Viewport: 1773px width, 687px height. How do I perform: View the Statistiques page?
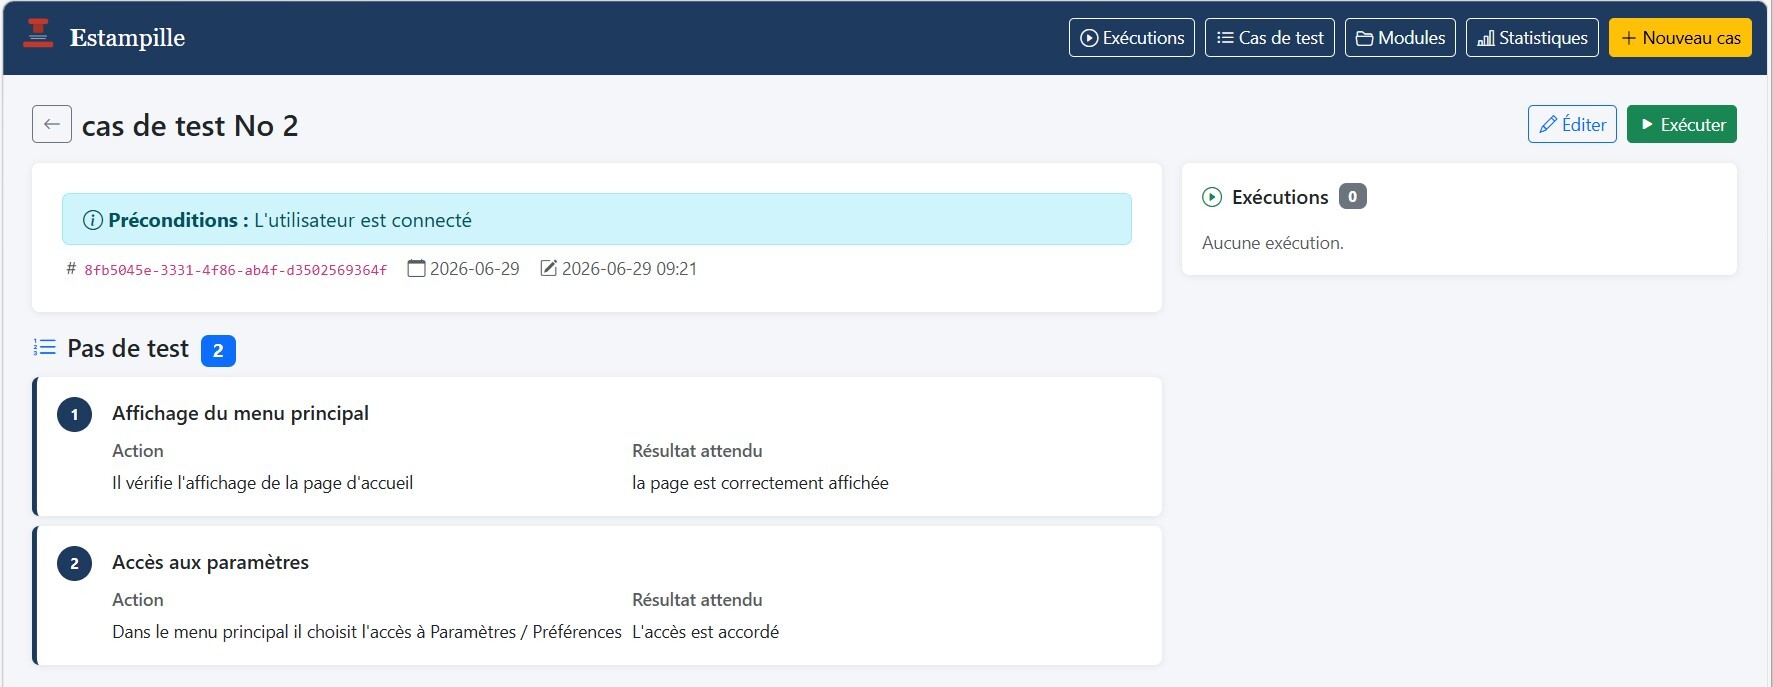[x=1532, y=38]
